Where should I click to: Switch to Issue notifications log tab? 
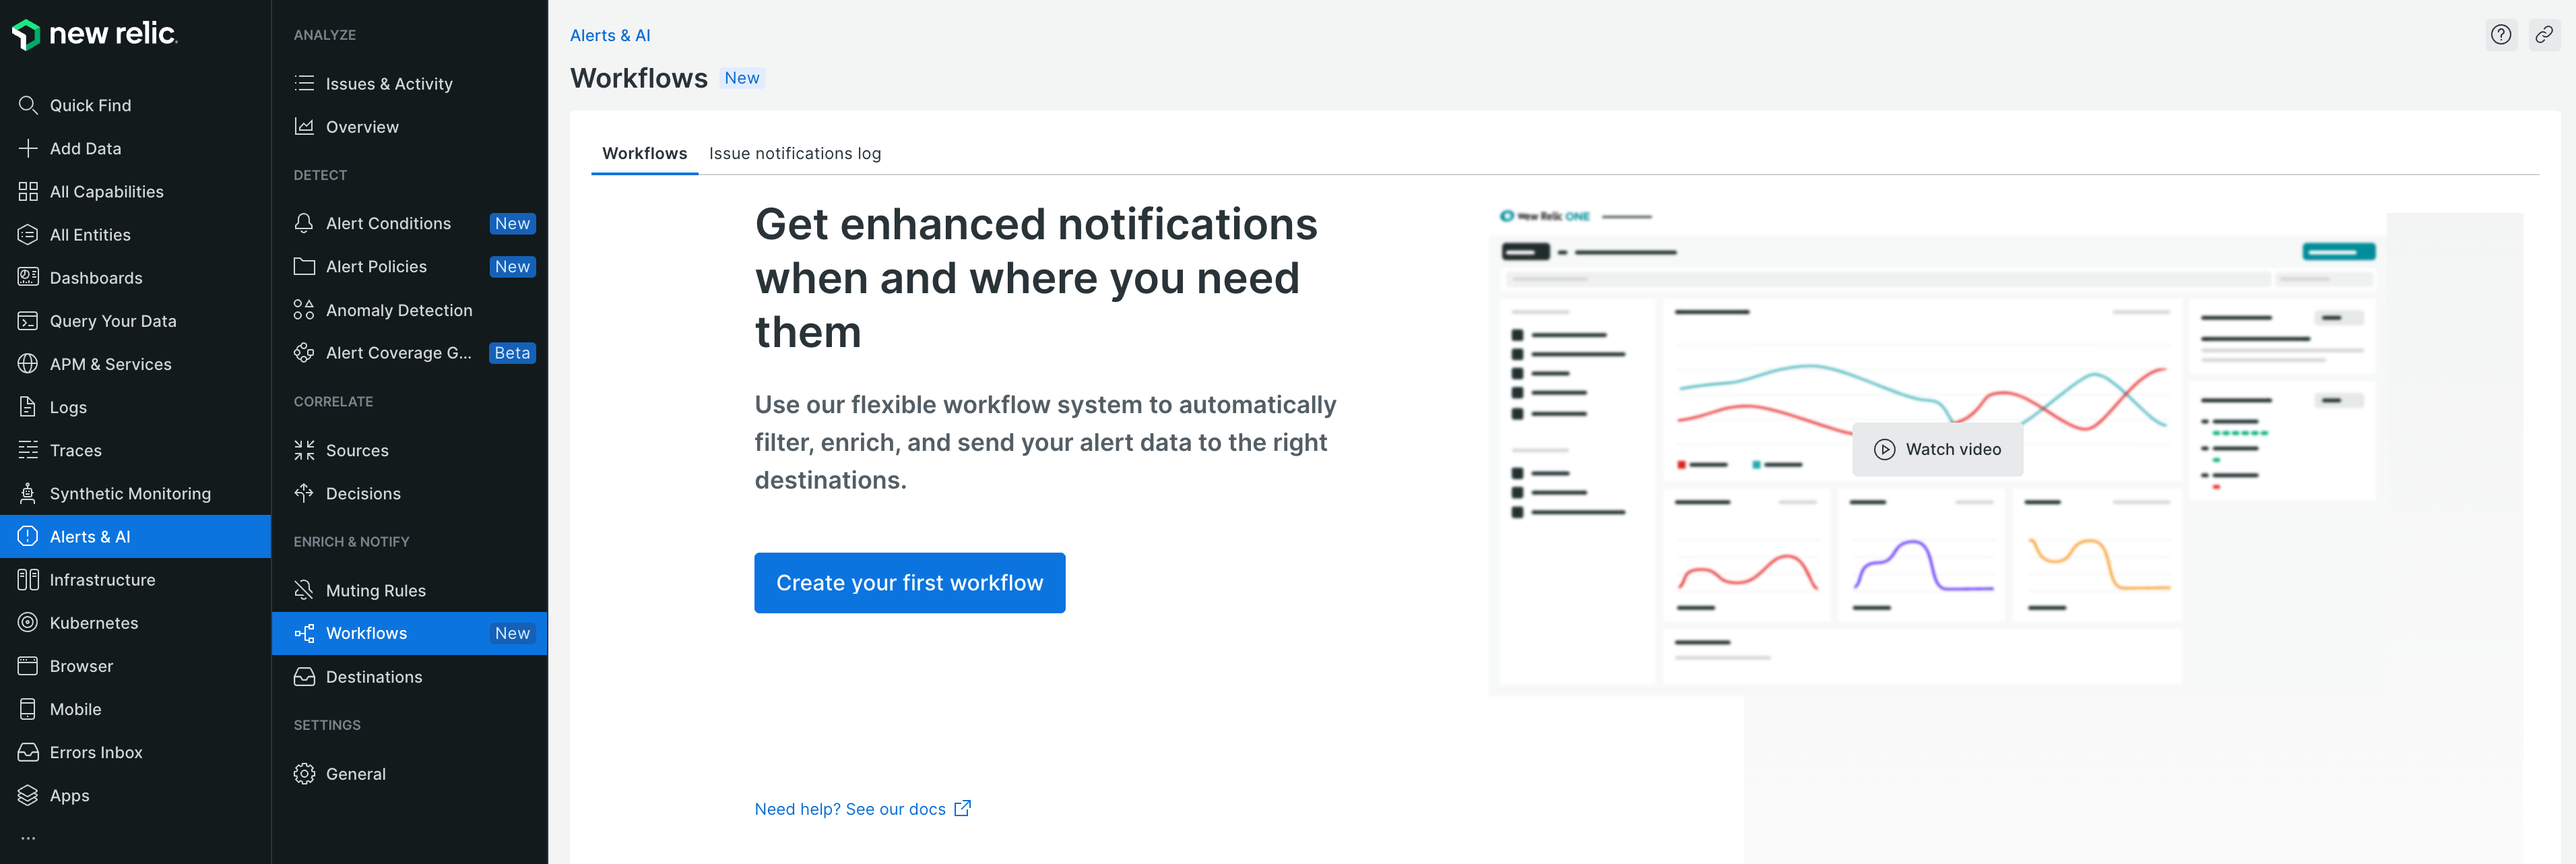tap(794, 153)
